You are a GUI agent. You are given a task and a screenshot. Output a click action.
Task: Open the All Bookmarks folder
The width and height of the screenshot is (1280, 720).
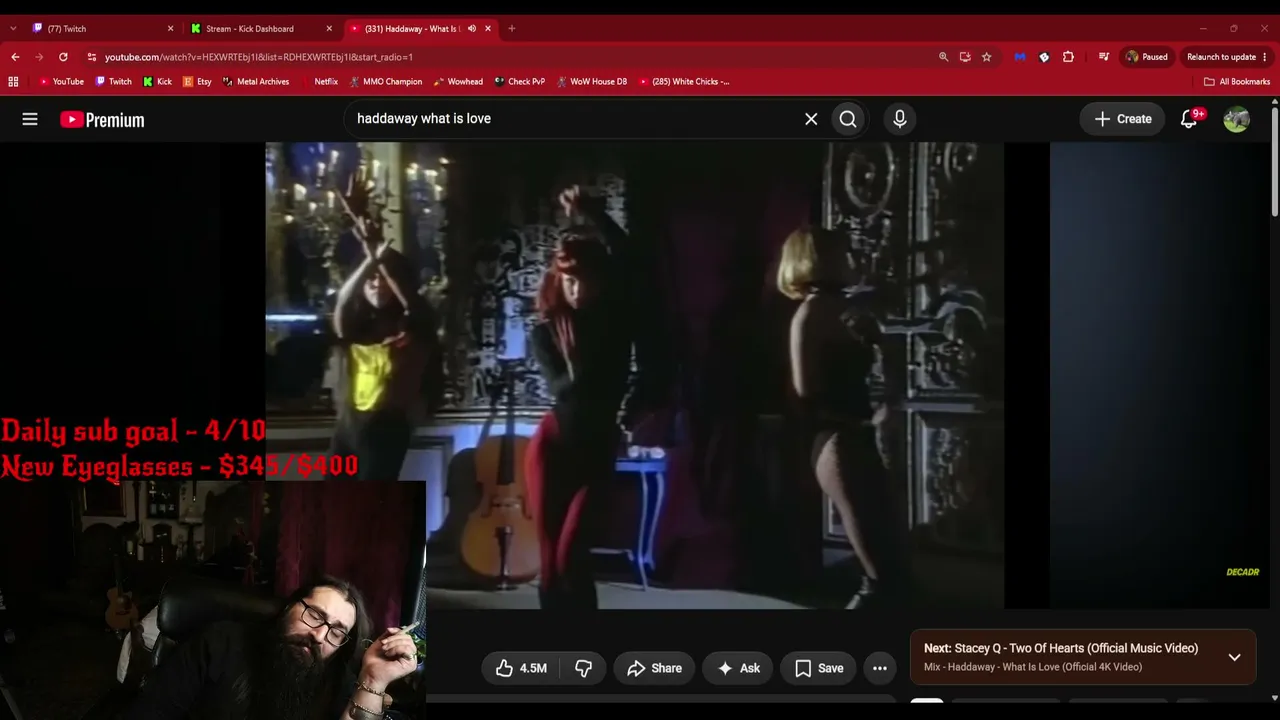coord(1237,82)
